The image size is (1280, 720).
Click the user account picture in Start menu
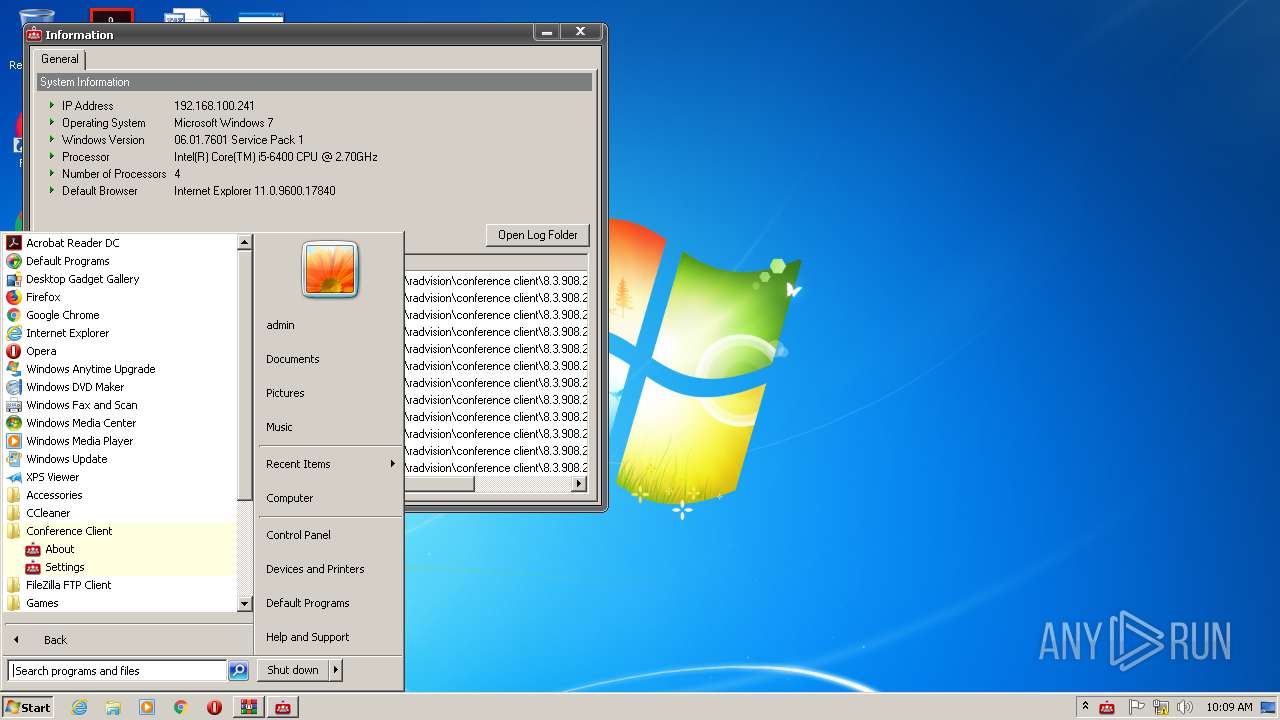point(330,270)
